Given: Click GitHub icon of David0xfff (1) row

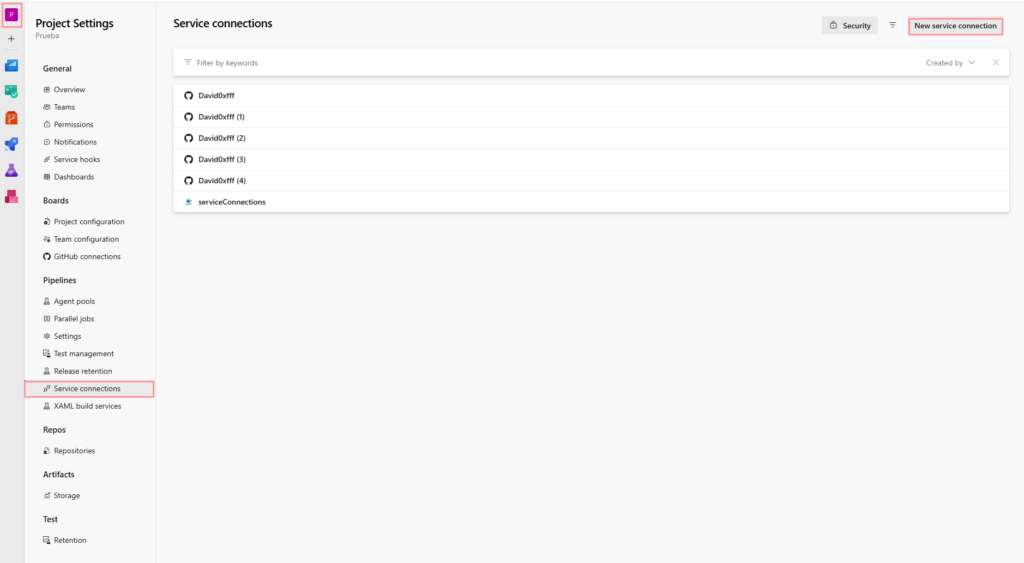Looking at the screenshot, I should pyautogui.click(x=189, y=117).
